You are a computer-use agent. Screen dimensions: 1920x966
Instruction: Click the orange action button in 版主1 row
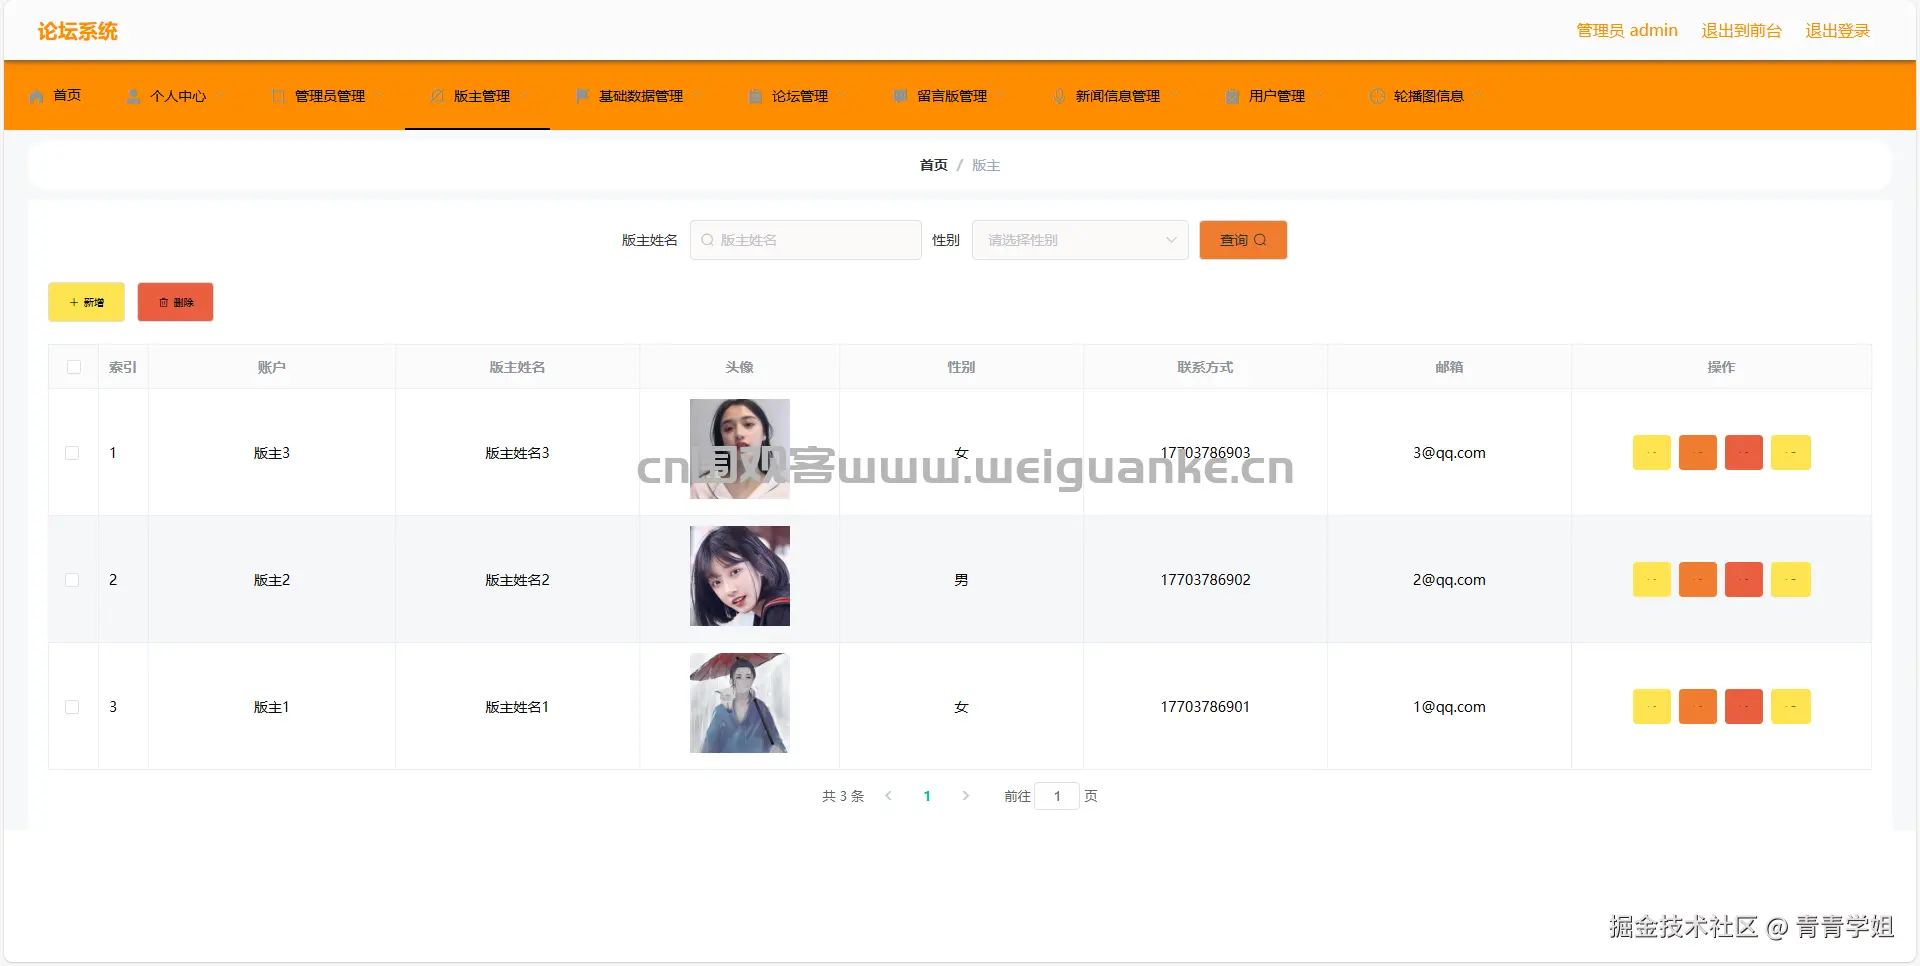click(x=1698, y=707)
